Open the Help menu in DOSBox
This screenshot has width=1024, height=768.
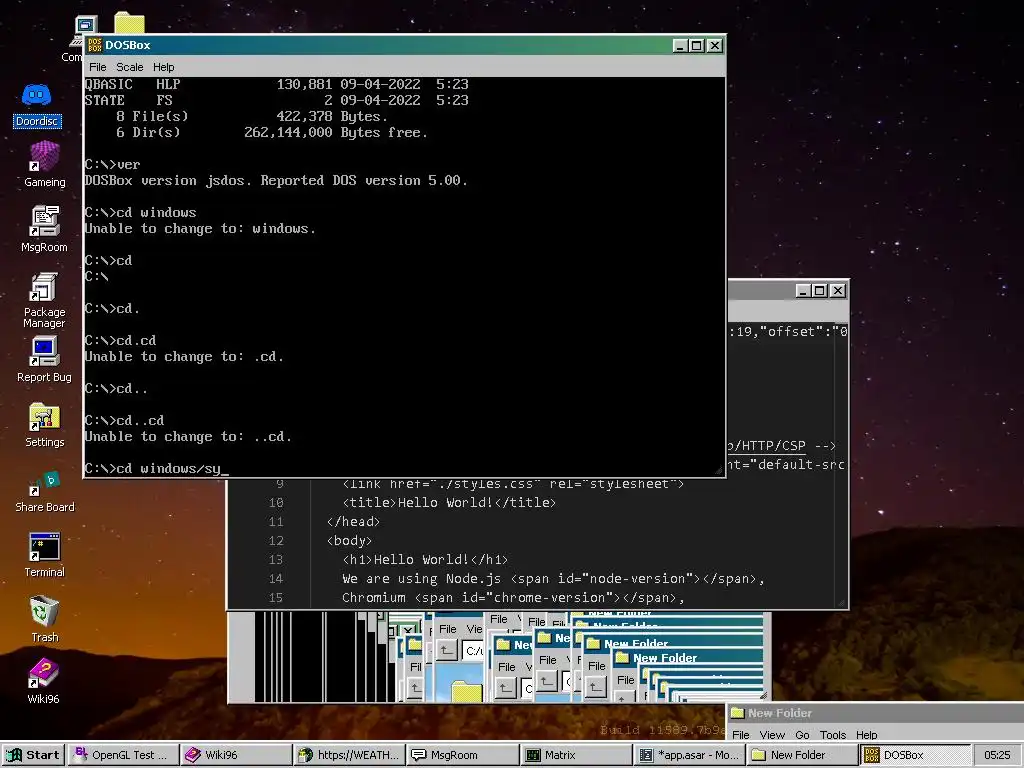point(163,67)
